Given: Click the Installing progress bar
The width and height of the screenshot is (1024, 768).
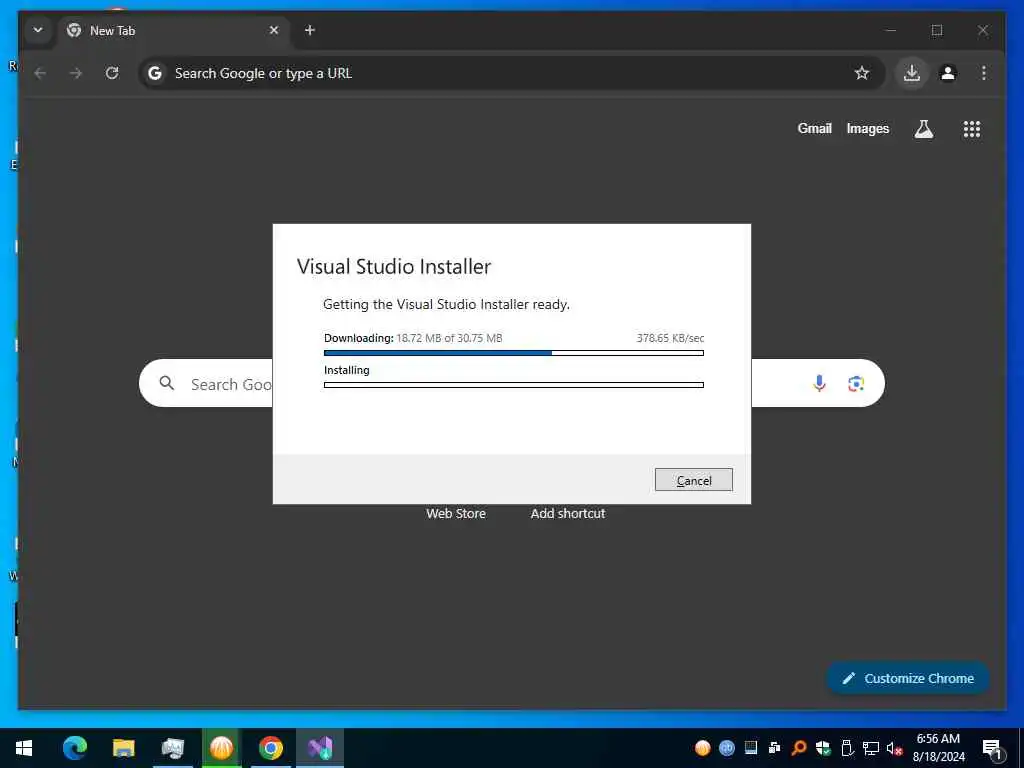Looking at the screenshot, I should point(513,385).
